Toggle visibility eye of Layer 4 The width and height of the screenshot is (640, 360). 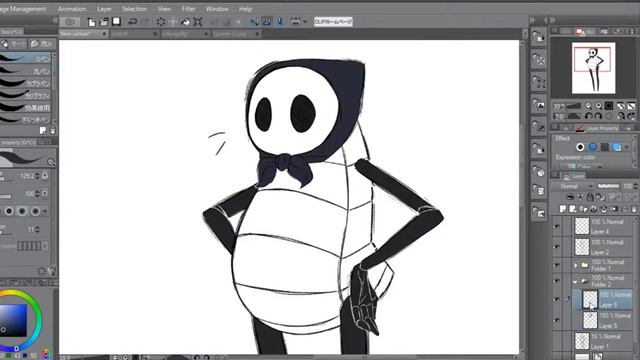(557, 226)
